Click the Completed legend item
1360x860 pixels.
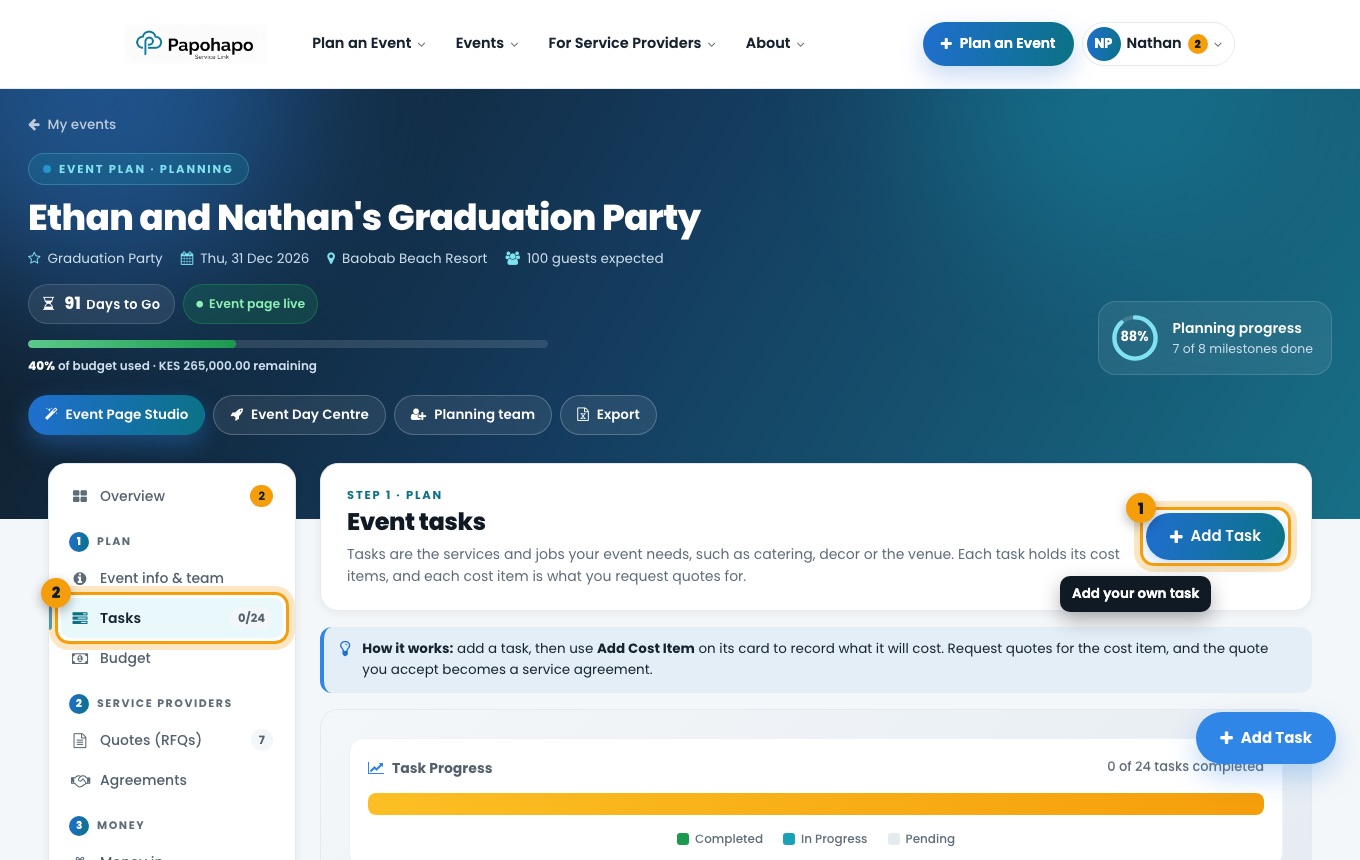(x=720, y=839)
